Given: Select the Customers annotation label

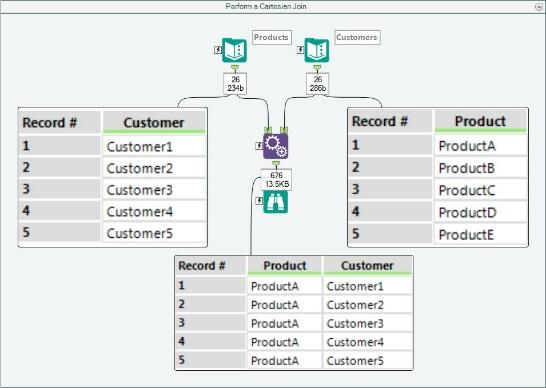Looking at the screenshot, I should click(x=357, y=37).
